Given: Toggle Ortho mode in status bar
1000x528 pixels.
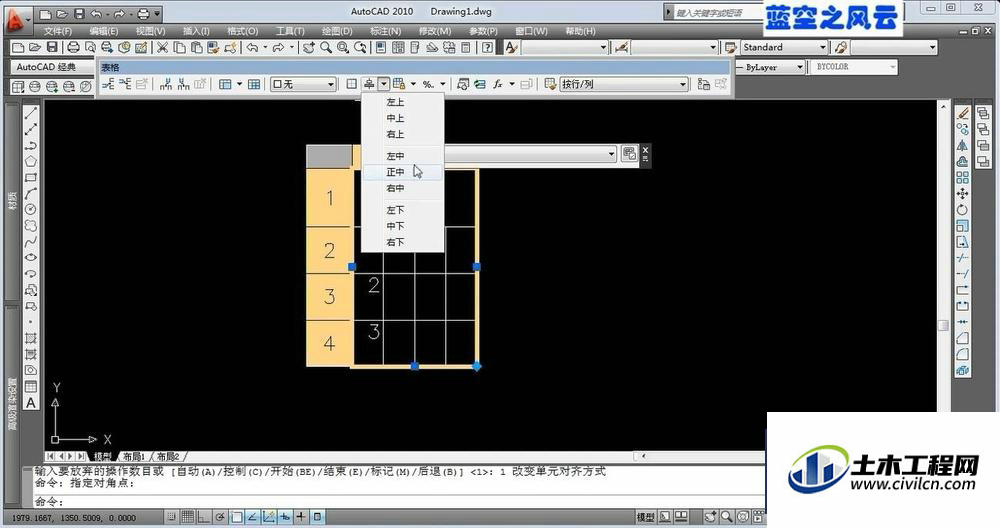Looking at the screenshot, I should click(203, 517).
